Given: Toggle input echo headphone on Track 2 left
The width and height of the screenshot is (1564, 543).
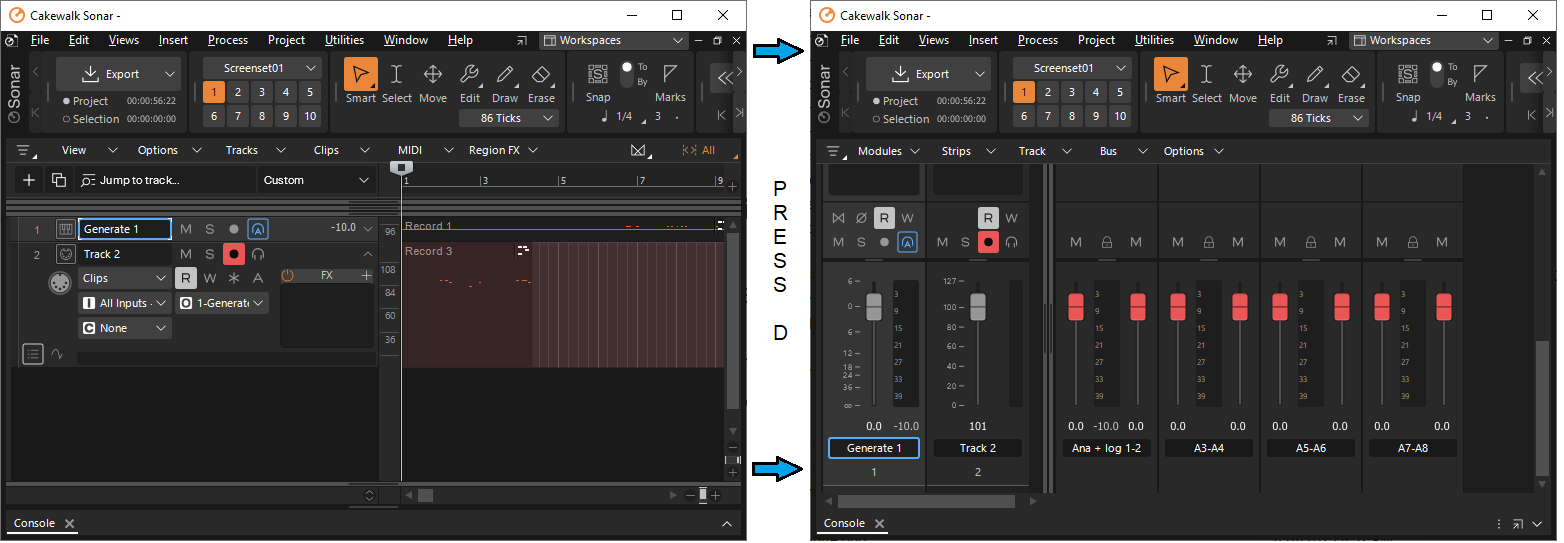Looking at the screenshot, I should [x=258, y=254].
